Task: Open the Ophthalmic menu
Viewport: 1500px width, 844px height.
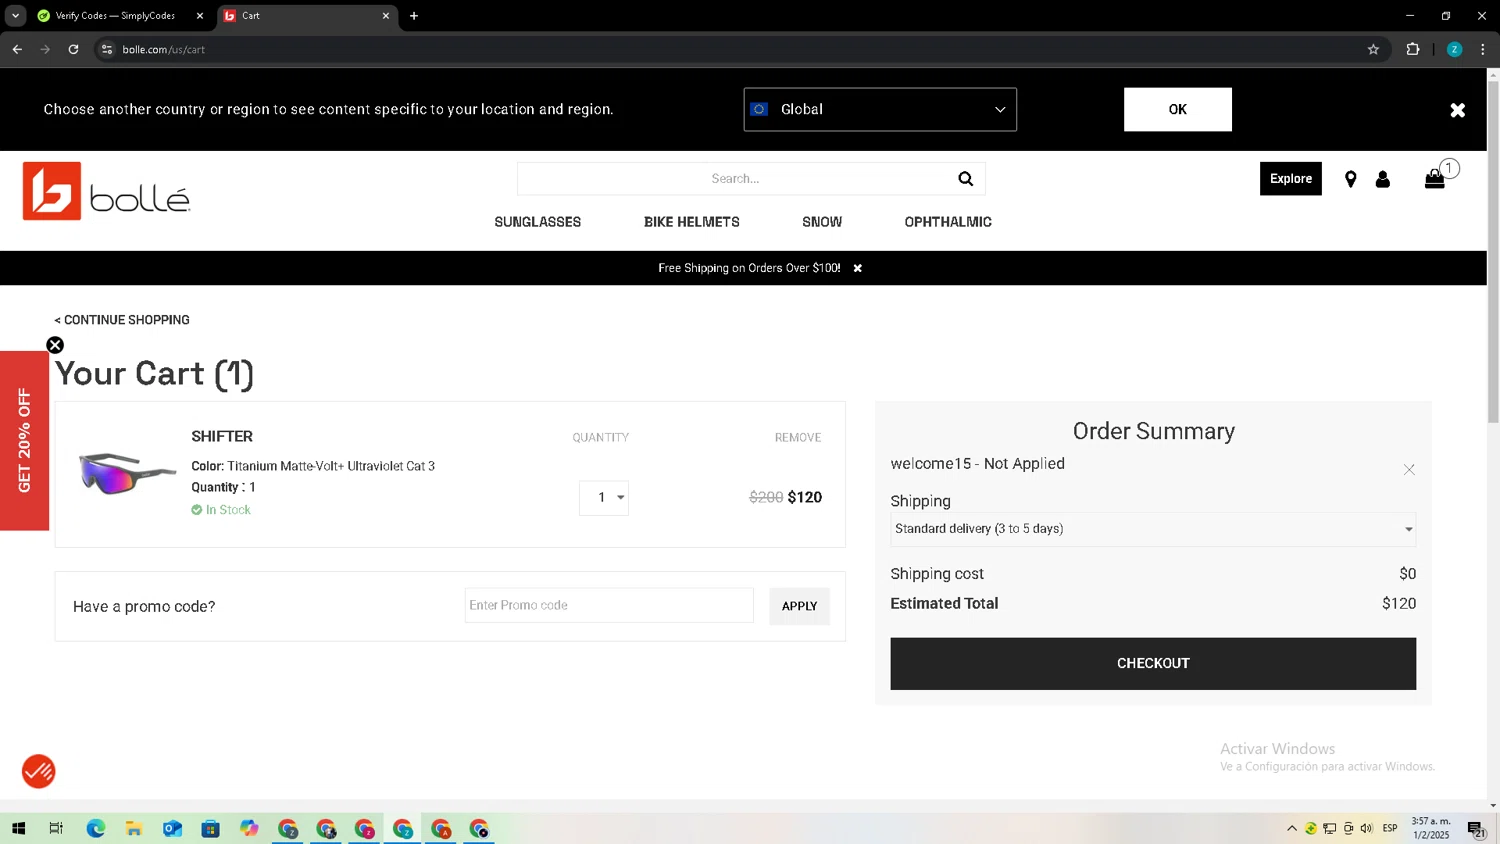Action: point(948,222)
